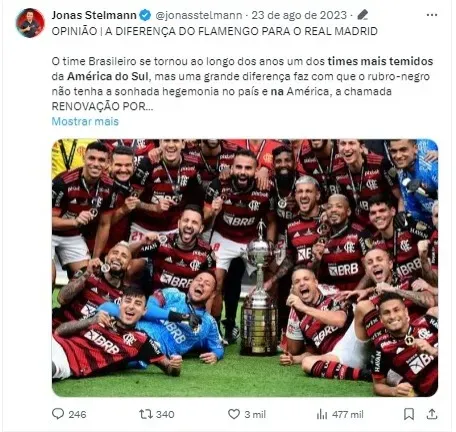
Task: Click the share upload icon
Action: tap(432, 414)
